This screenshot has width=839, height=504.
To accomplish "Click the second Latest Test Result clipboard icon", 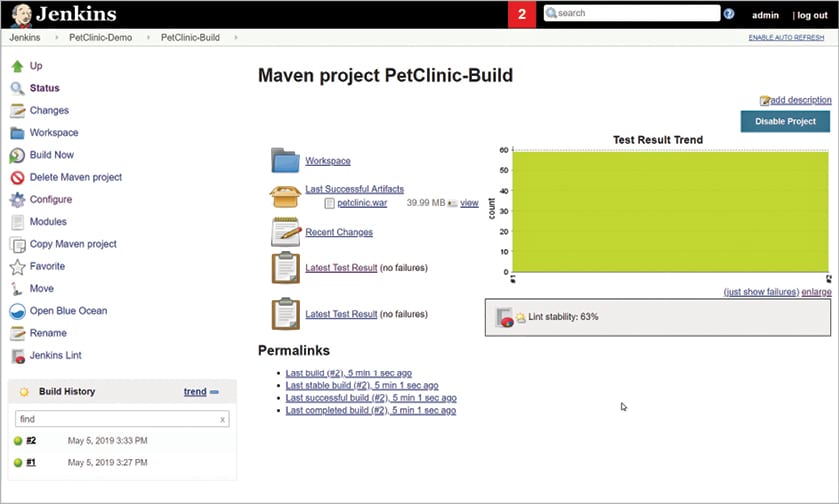I will (x=286, y=314).
